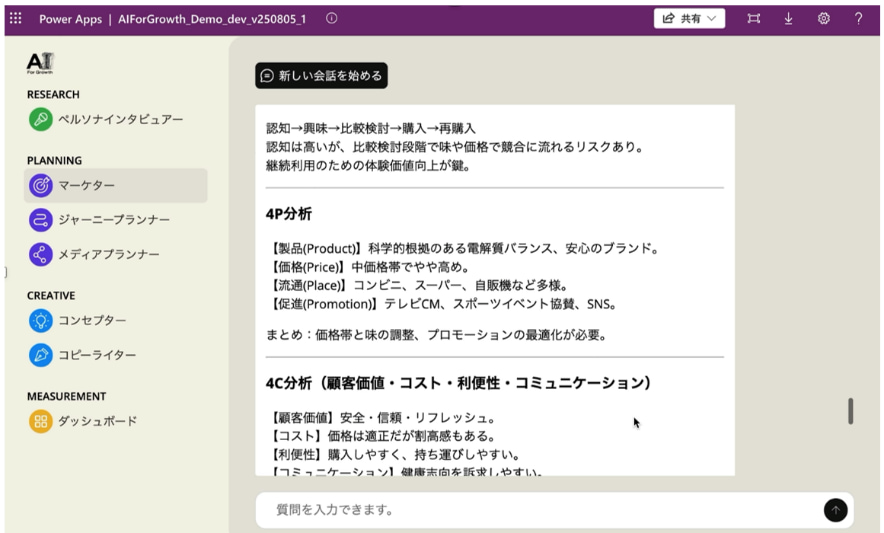The width and height of the screenshot is (884, 533).
Task: Click the orange ダッシュボード grid icon
Action: coord(40,421)
